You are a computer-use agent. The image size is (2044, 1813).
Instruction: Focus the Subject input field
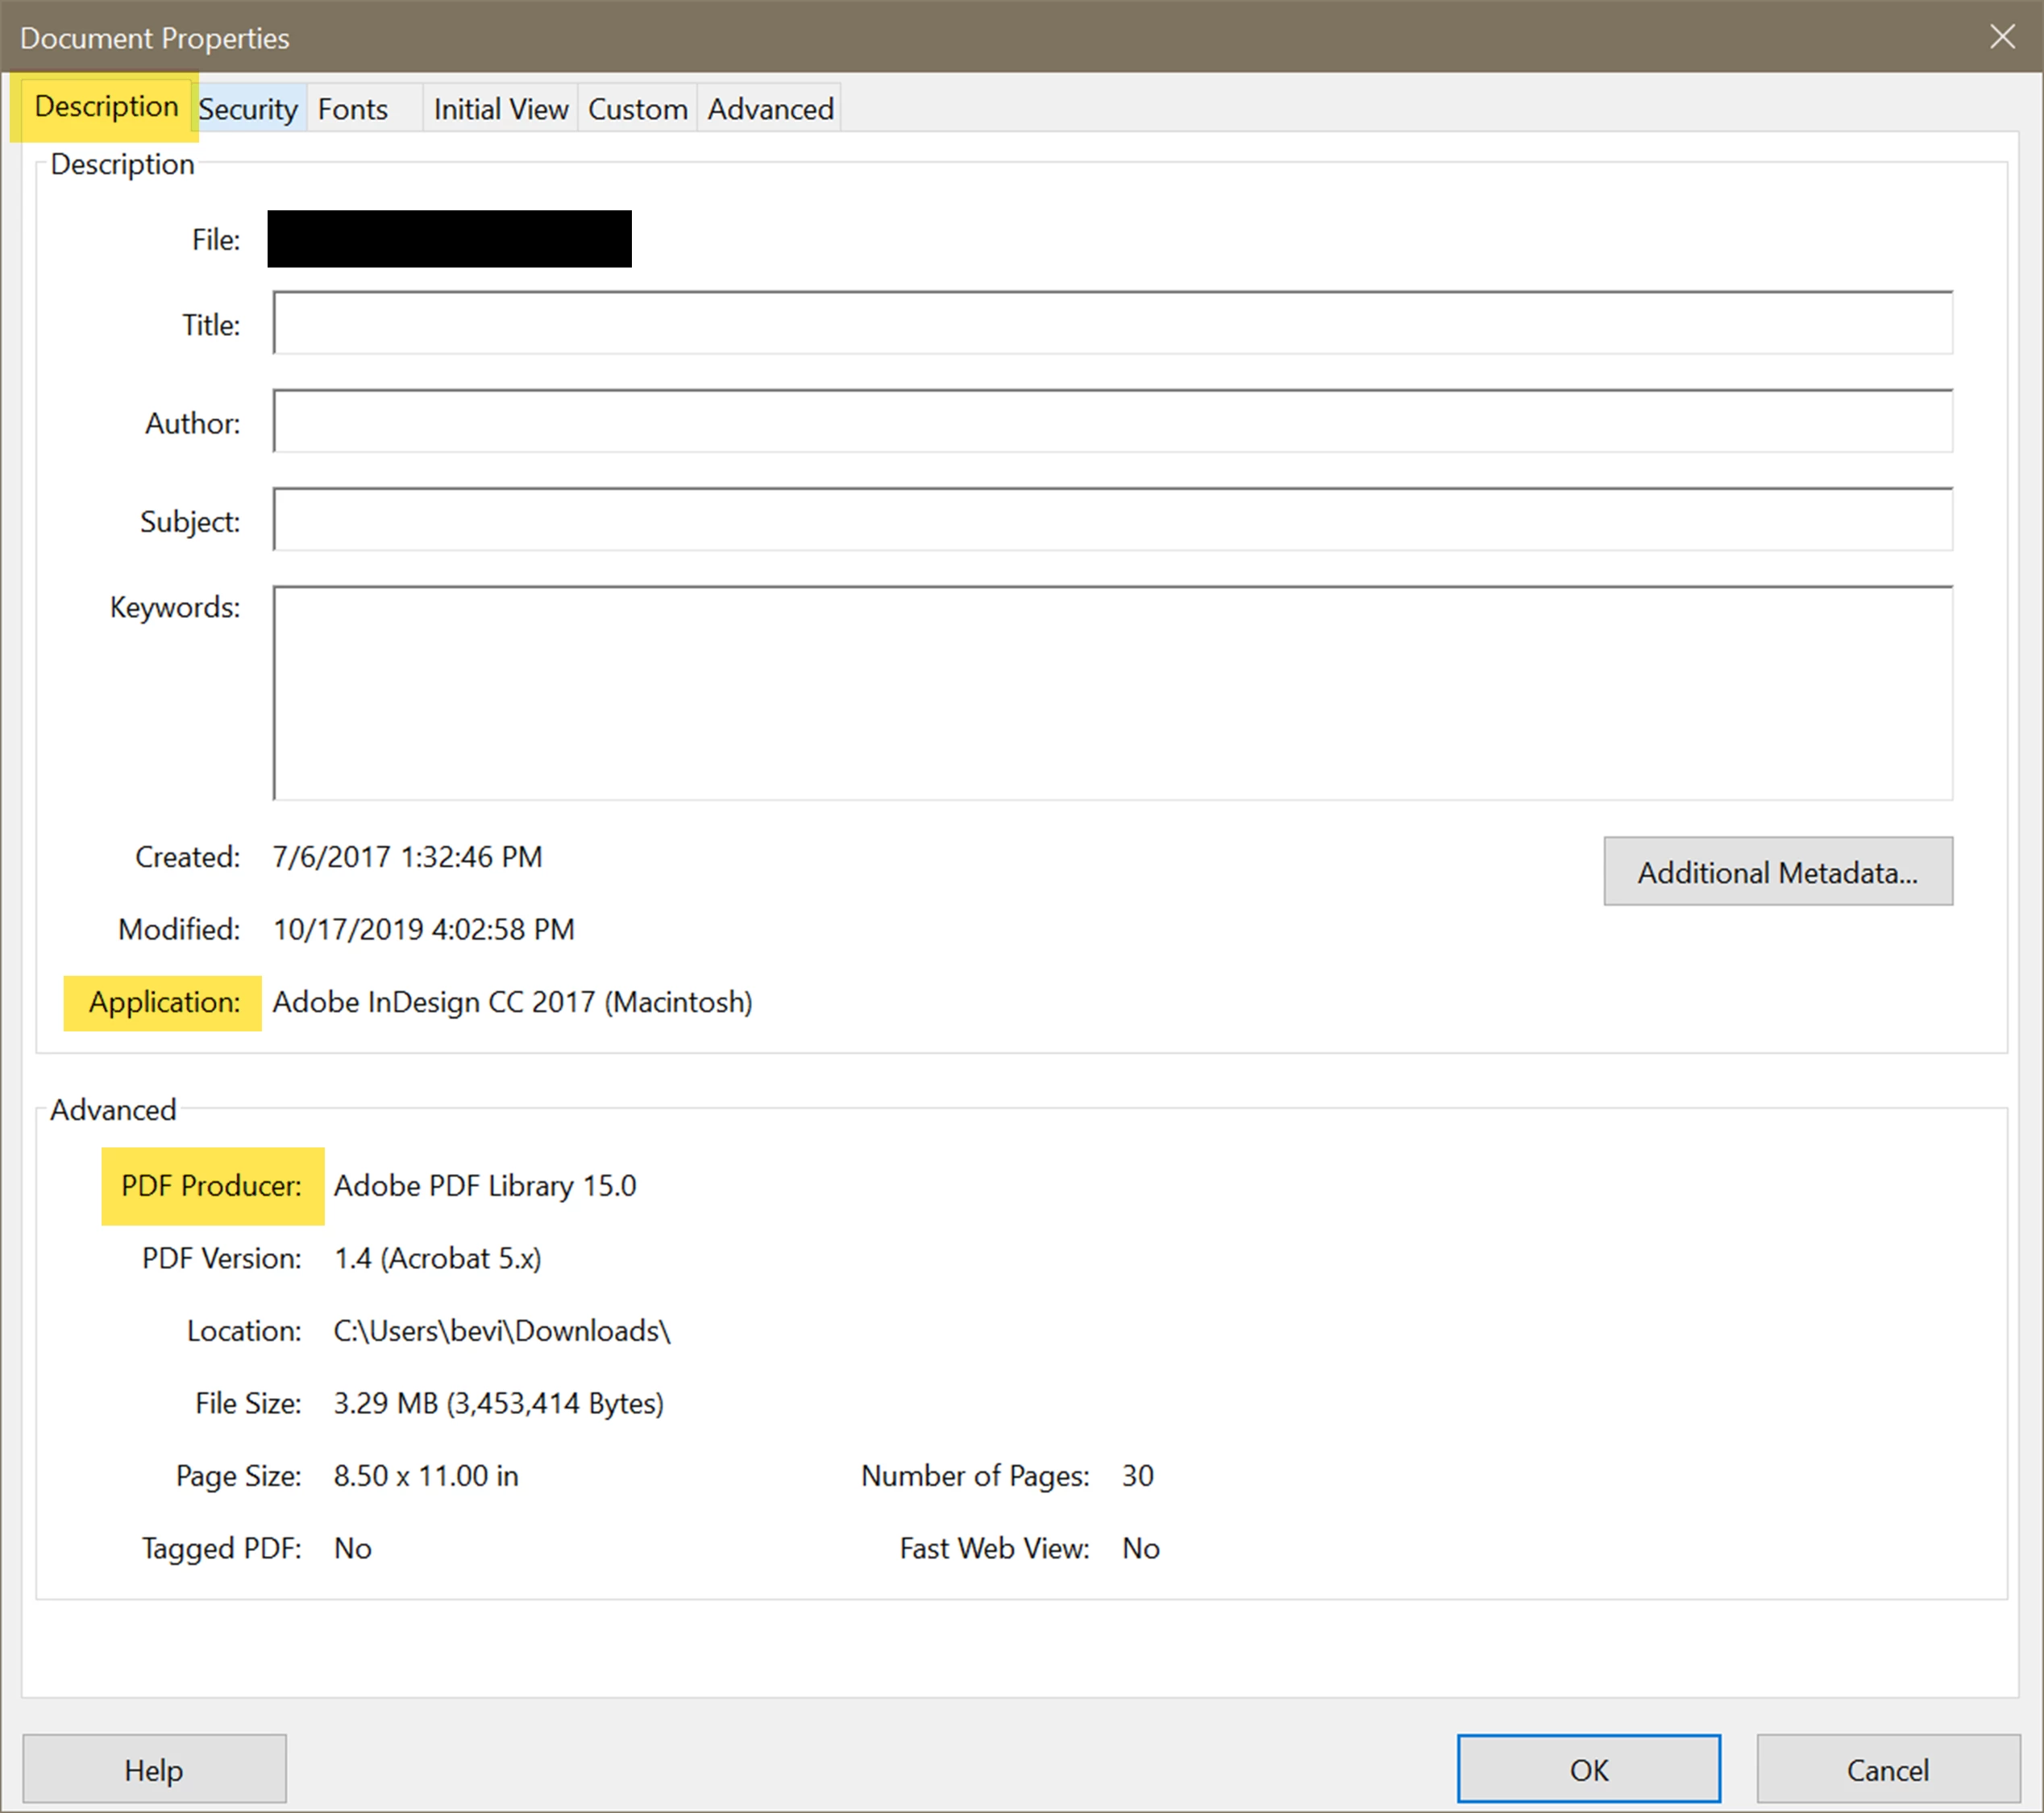click(1112, 520)
